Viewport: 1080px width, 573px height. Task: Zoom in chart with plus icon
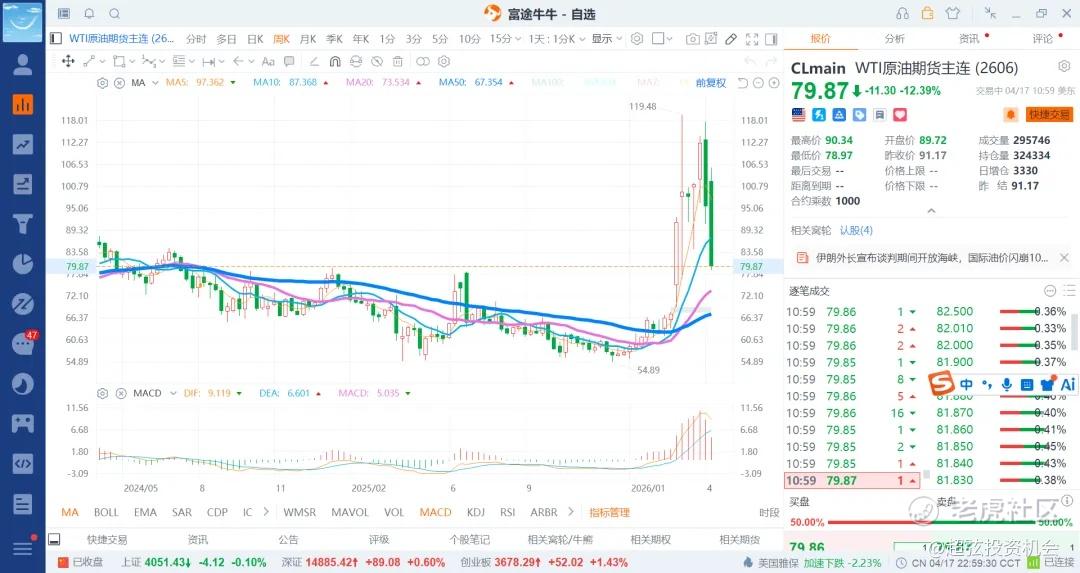(774, 83)
